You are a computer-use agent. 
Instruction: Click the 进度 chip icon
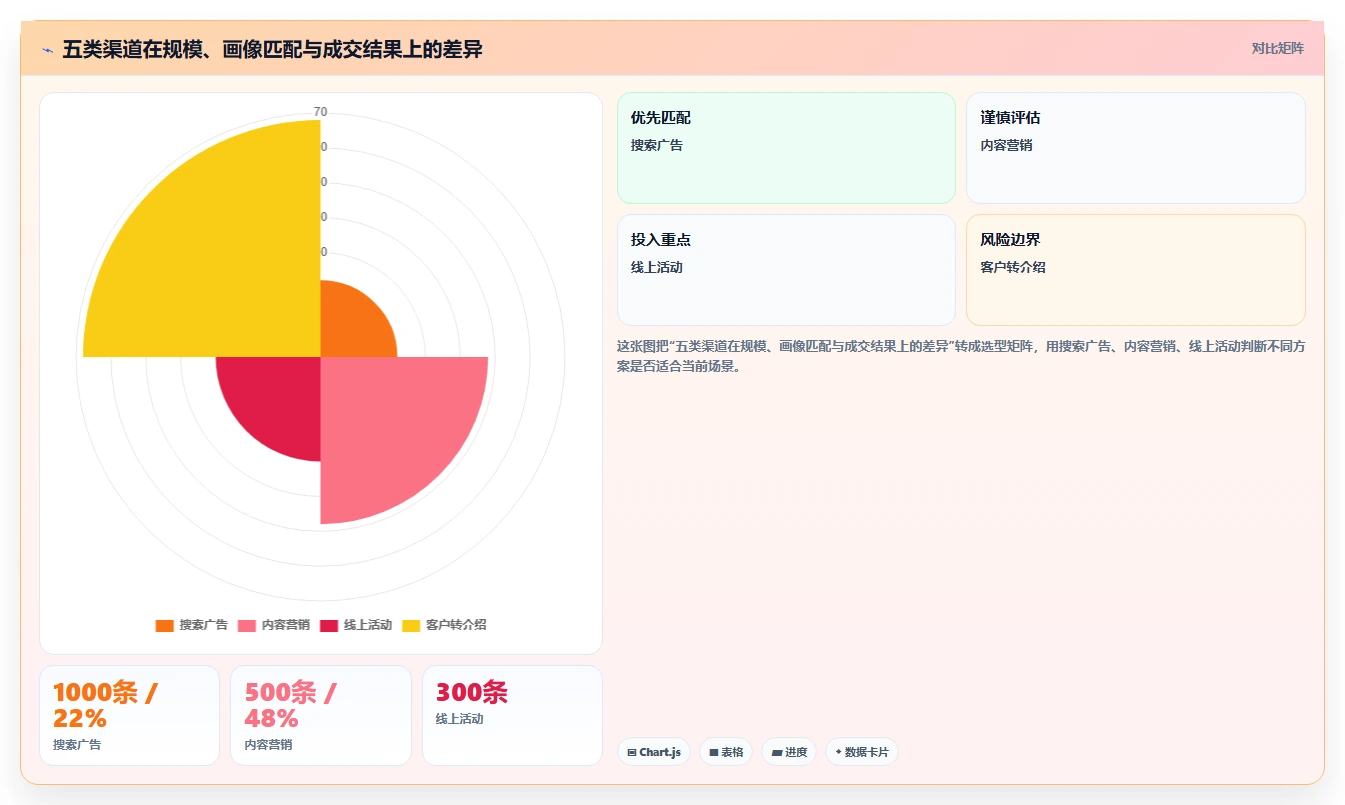click(x=777, y=752)
